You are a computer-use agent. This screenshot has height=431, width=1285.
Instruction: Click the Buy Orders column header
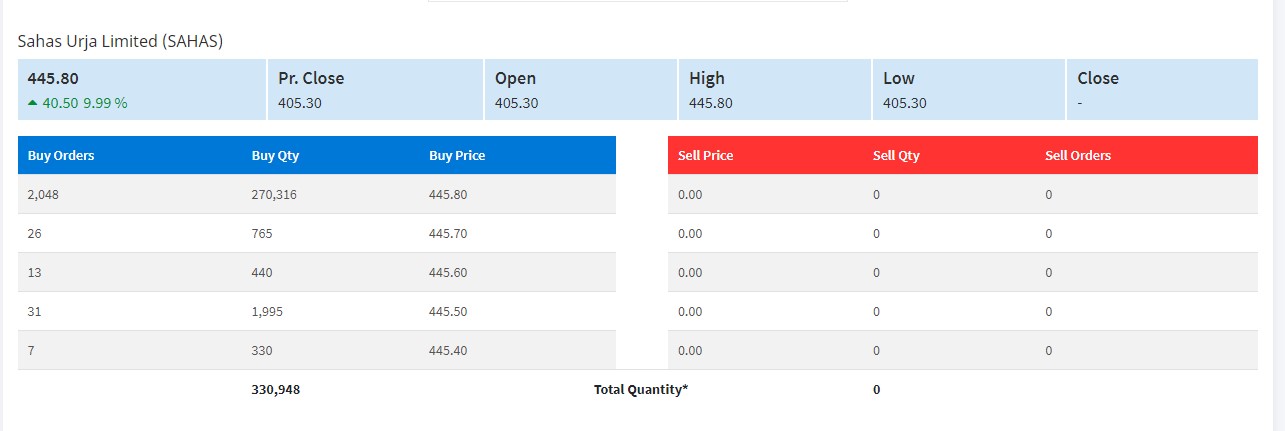(61, 156)
